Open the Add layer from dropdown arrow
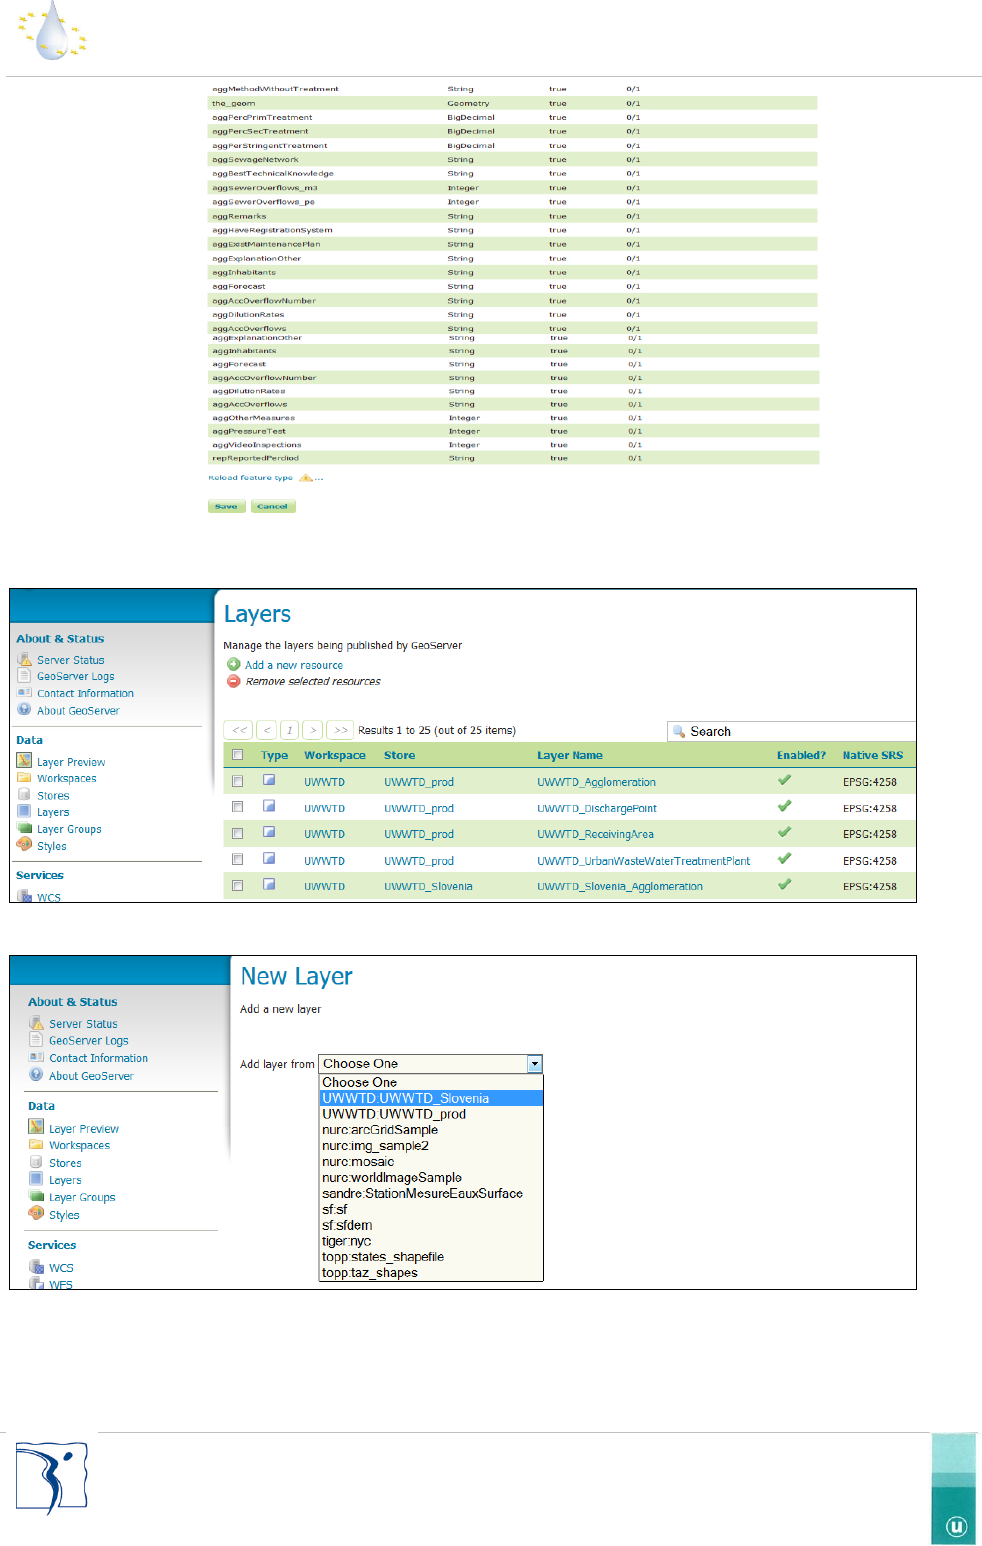The width and height of the screenshot is (982, 1546). coord(535,1064)
